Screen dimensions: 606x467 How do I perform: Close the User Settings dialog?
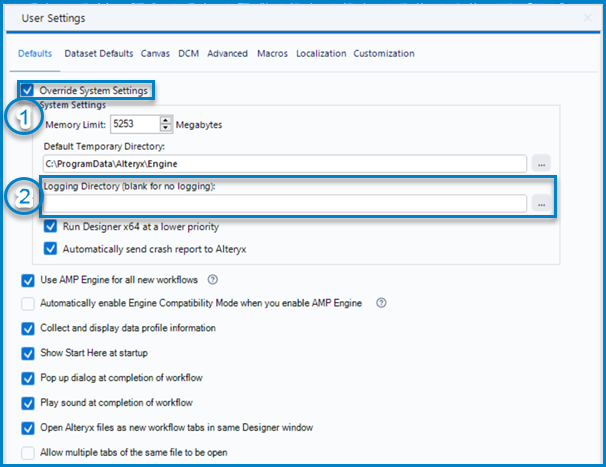coord(587,18)
